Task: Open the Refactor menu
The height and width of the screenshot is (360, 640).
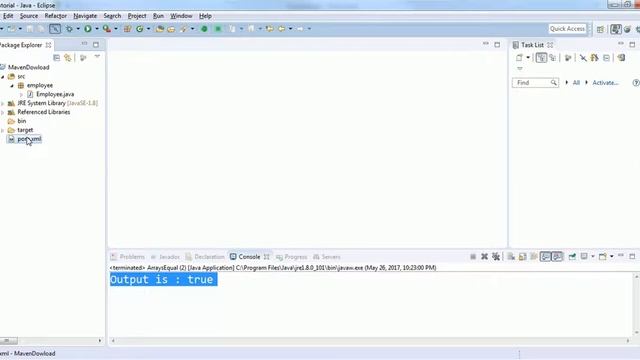Action: (56, 16)
